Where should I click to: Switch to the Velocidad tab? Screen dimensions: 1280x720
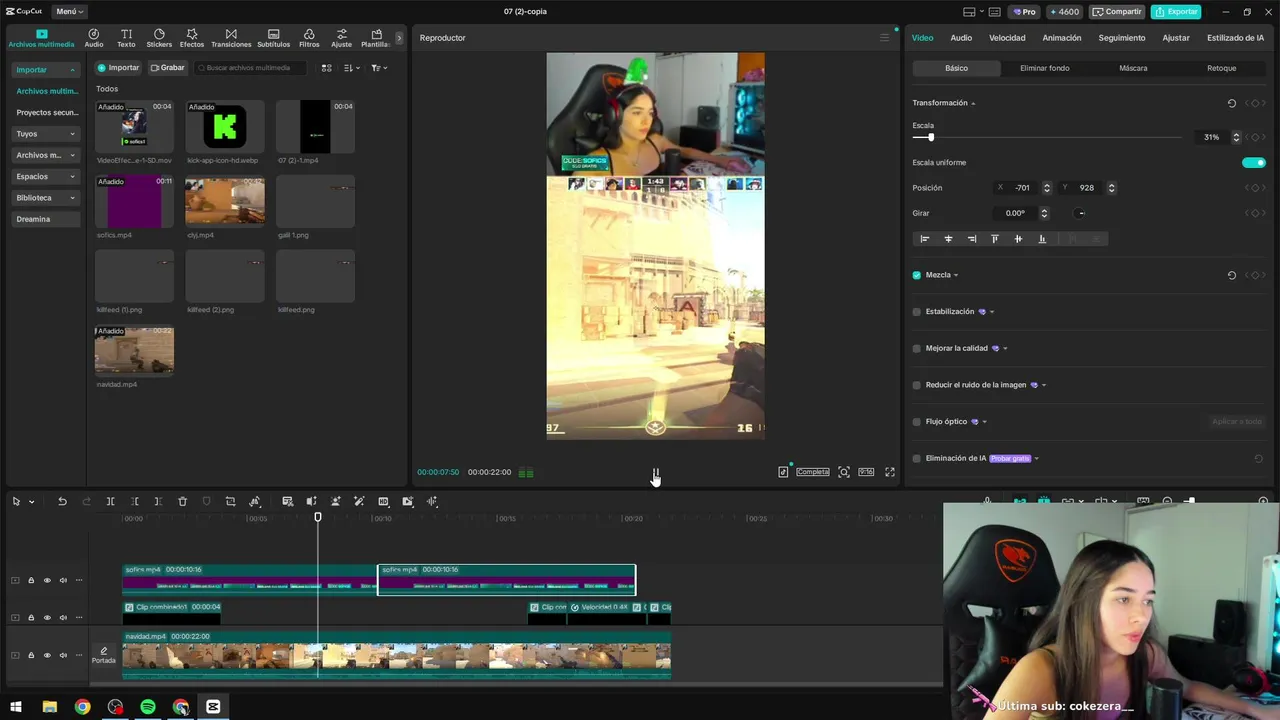click(x=1007, y=38)
